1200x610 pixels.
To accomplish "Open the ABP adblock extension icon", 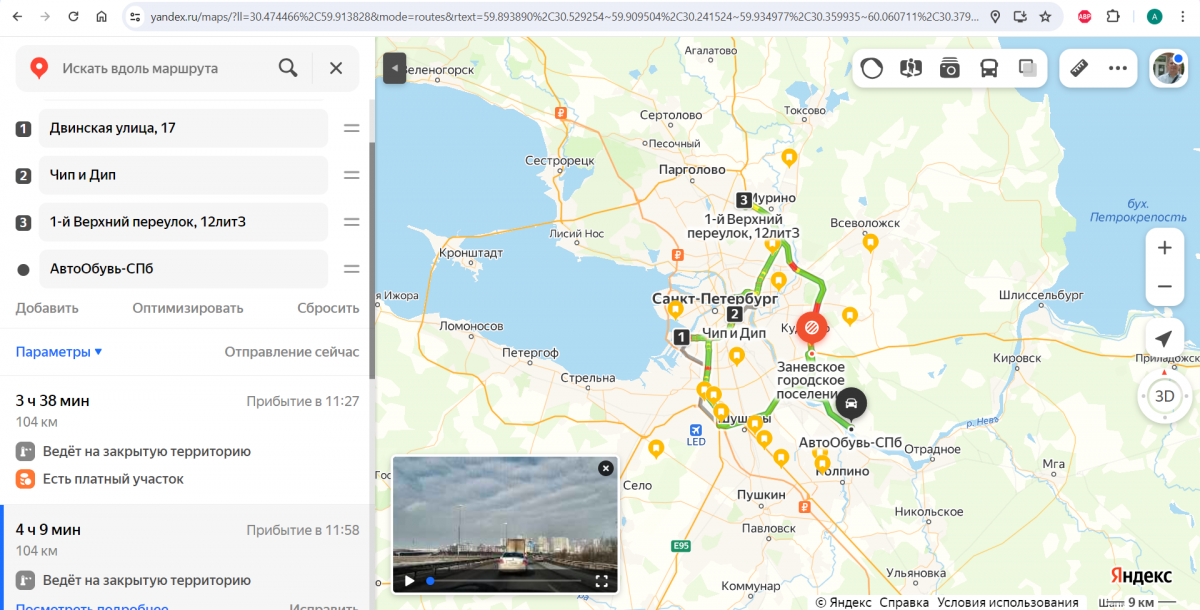I will [x=1085, y=17].
